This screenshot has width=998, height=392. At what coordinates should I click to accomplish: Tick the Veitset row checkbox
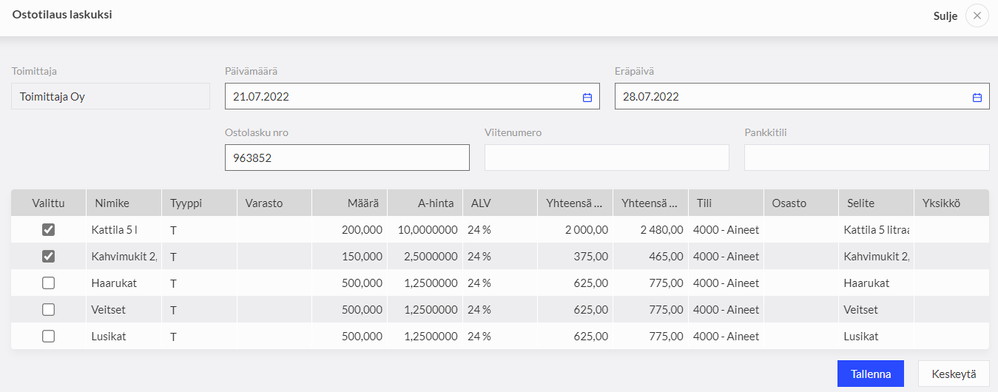tap(48, 310)
